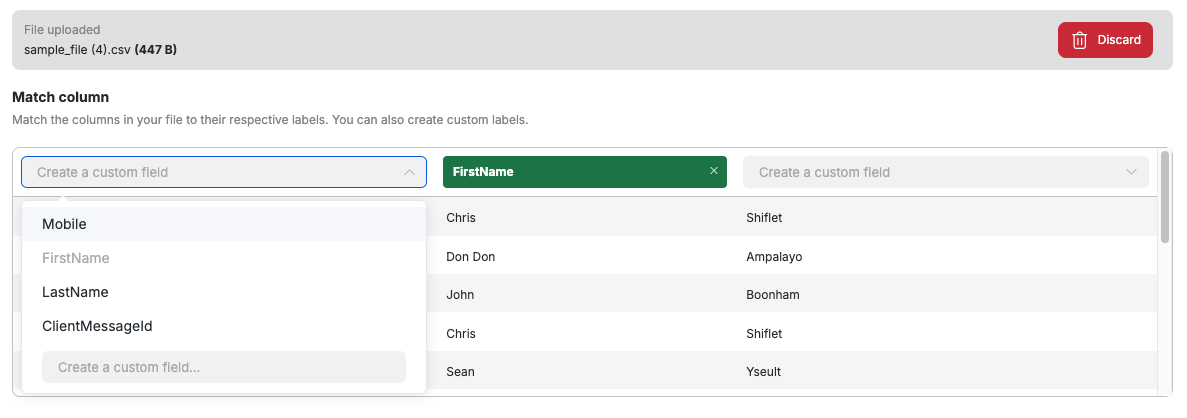Select the Sean cell
Viewport: 1187px width, 418px height.
(460, 372)
